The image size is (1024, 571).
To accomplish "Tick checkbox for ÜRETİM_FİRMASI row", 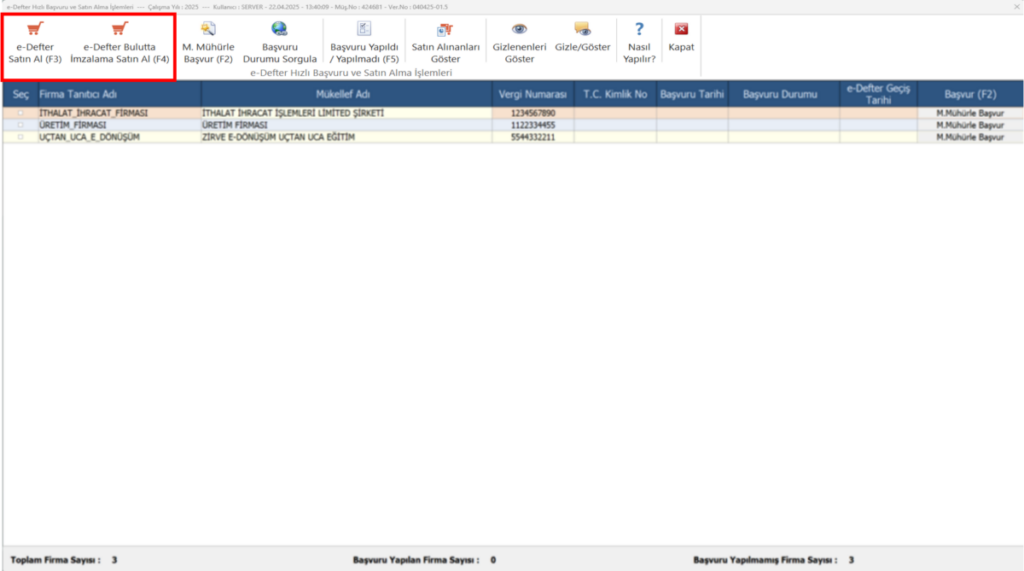I will point(20,125).
